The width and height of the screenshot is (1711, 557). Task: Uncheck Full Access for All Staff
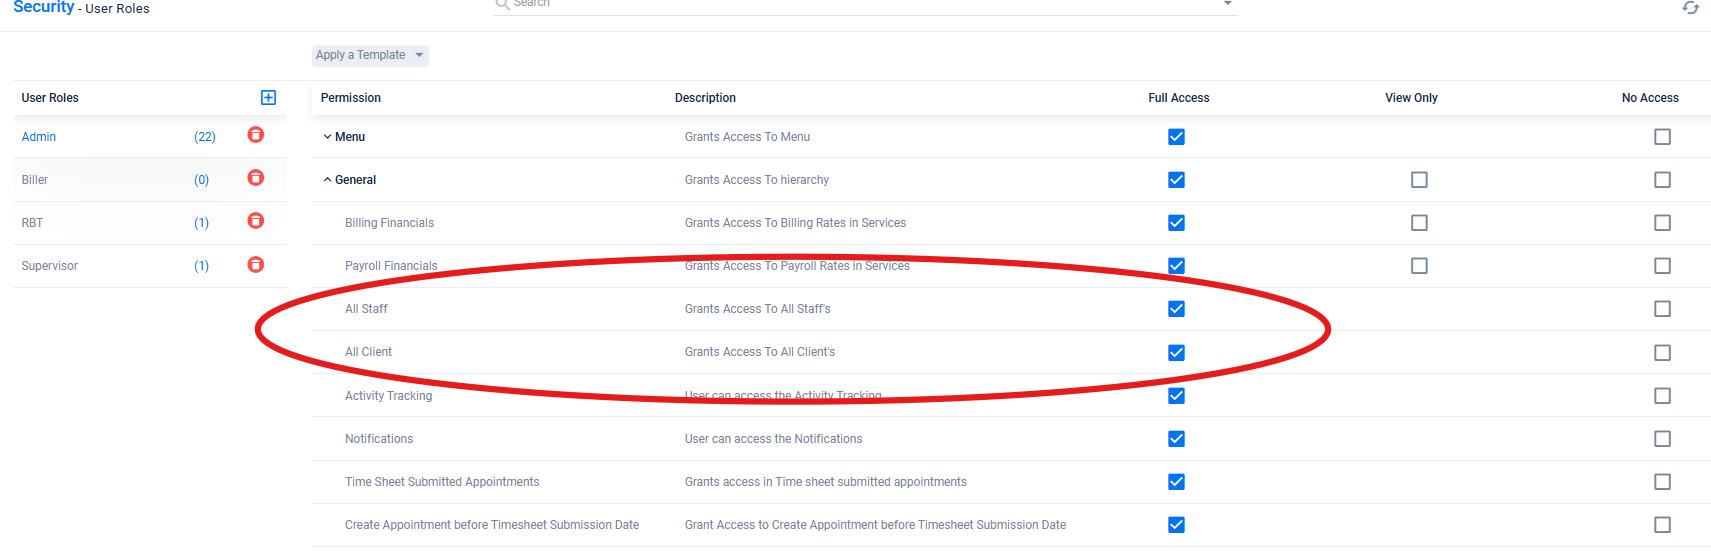click(x=1177, y=309)
